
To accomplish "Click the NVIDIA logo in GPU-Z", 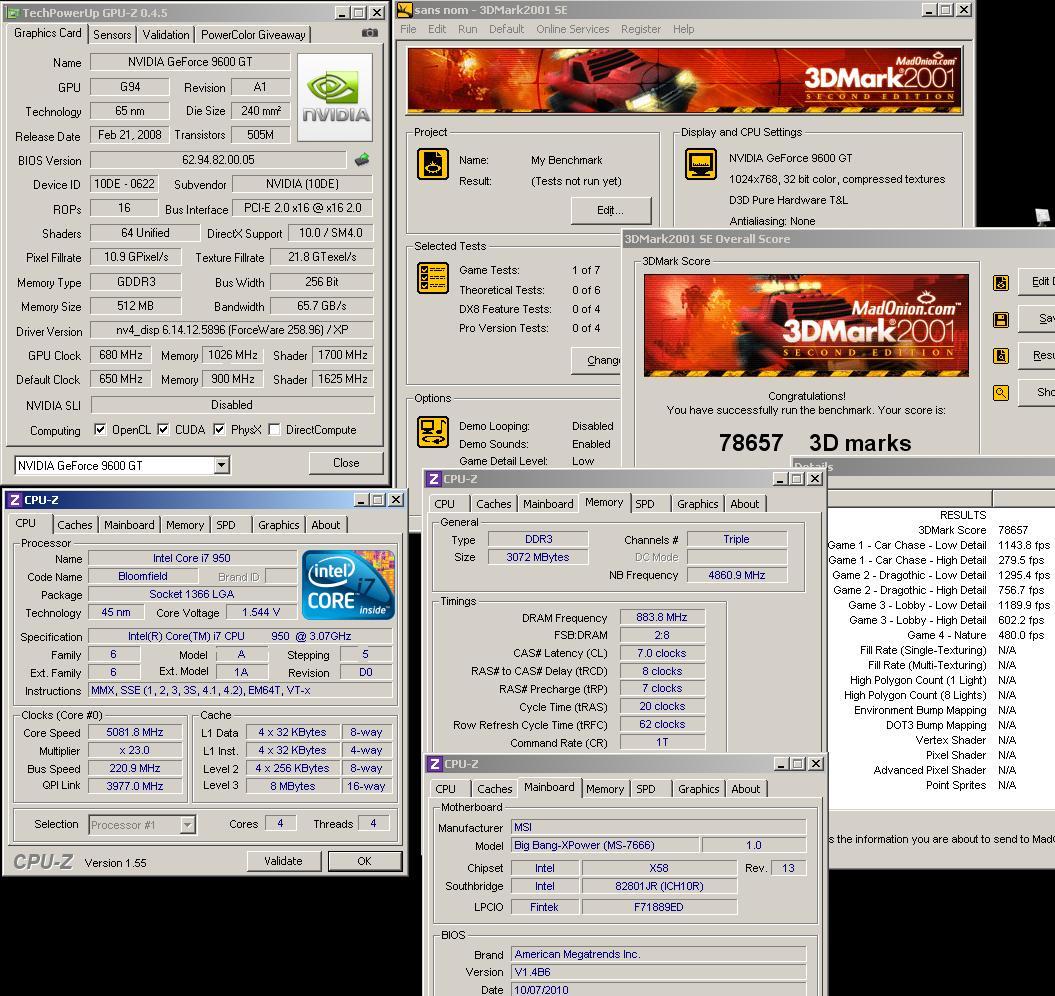I will click(x=335, y=98).
